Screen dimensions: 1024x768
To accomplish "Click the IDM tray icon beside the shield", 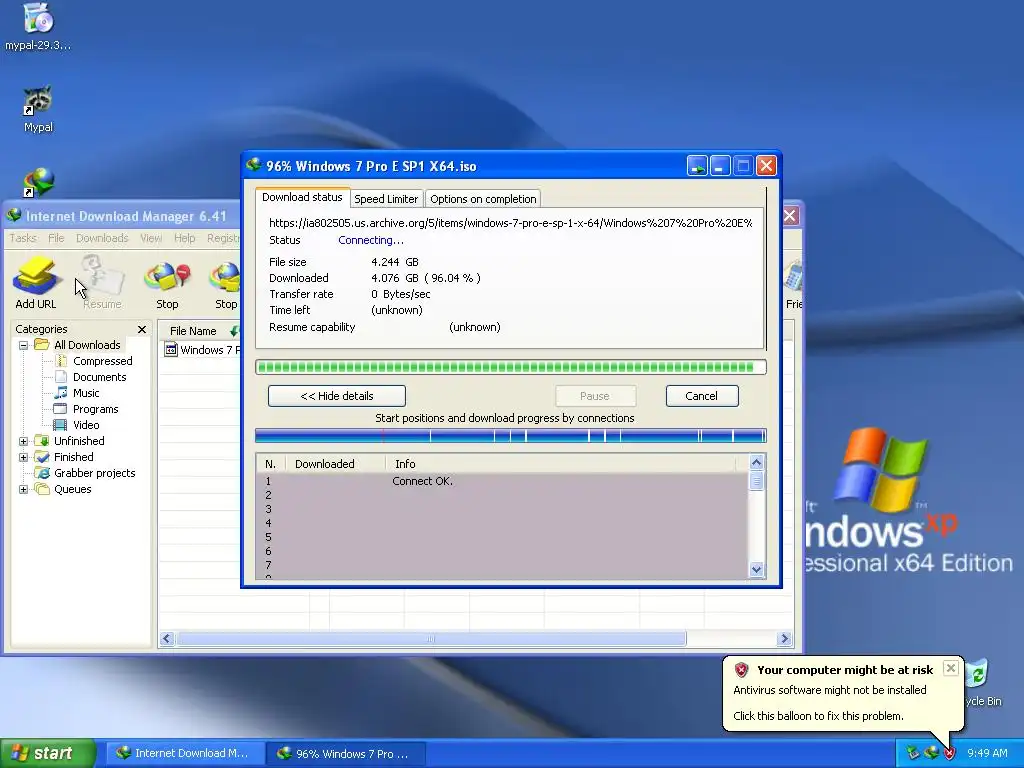I will pyautogui.click(x=931, y=753).
